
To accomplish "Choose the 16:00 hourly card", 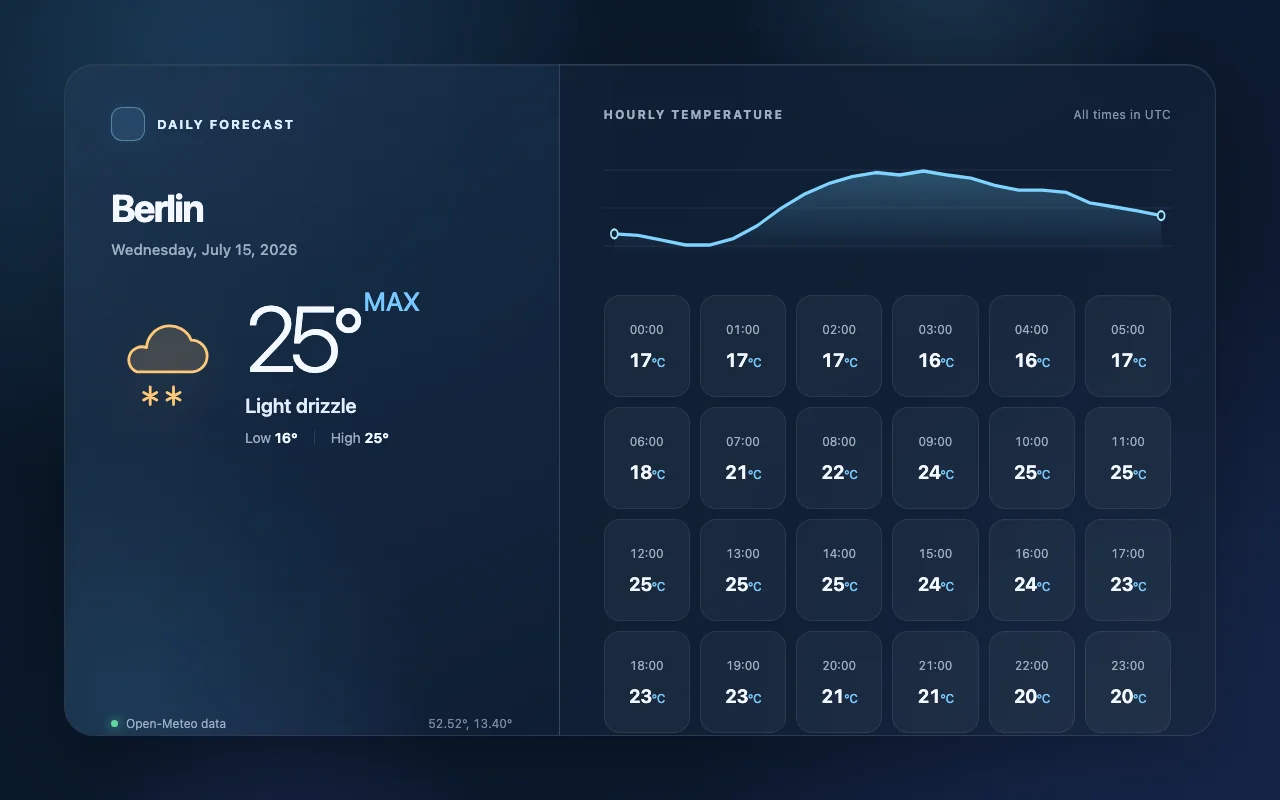I will (x=1032, y=570).
